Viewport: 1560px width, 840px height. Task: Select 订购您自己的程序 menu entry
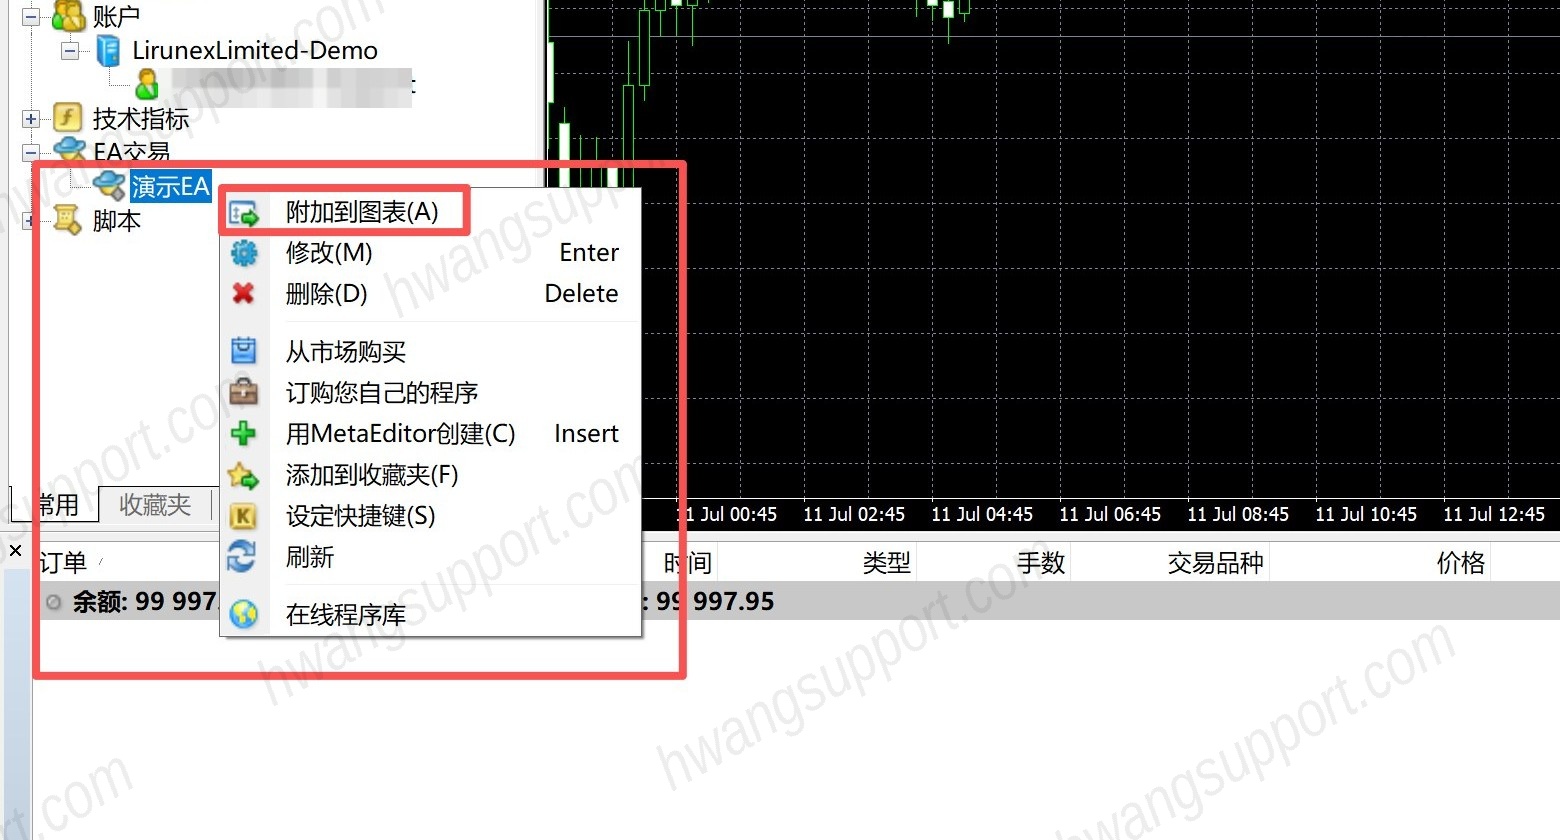(431, 393)
